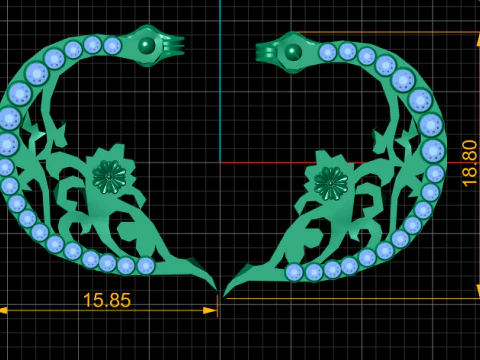This screenshot has height=360, width=480.
Task: Click the 18.80 height dimension label
Action: pos(470,163)
